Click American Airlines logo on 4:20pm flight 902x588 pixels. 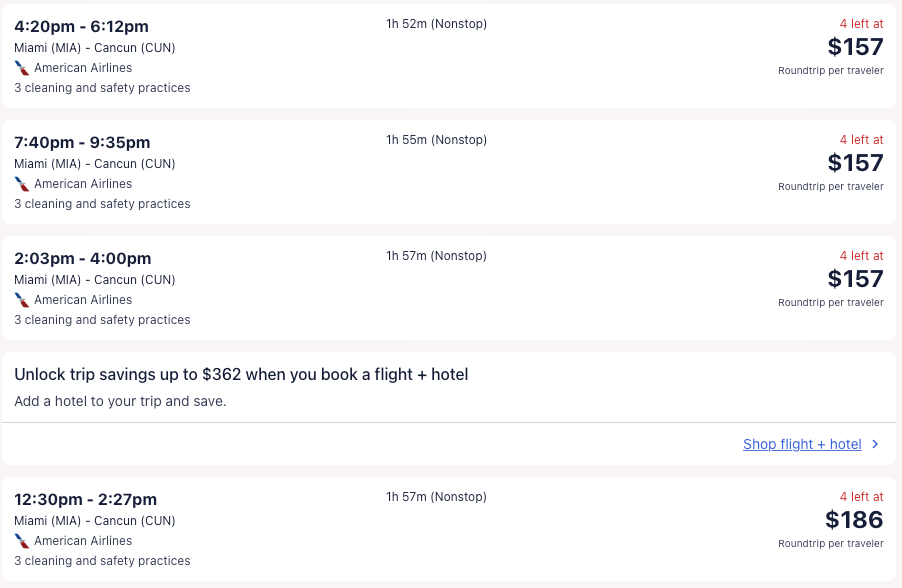click(x=22, y=68)
